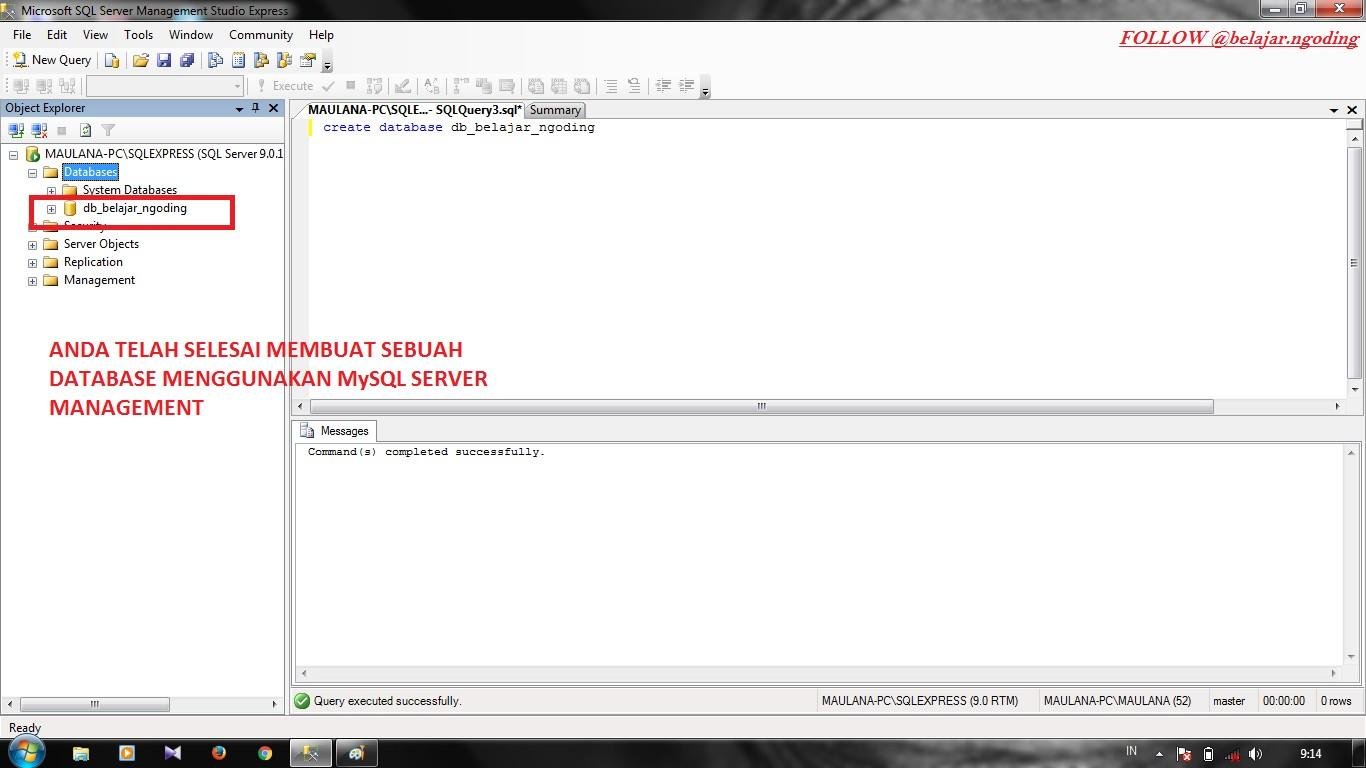This screenshot has width=1366, height=768.
Task: Open the Edit menu
Action: pos(57,34)
